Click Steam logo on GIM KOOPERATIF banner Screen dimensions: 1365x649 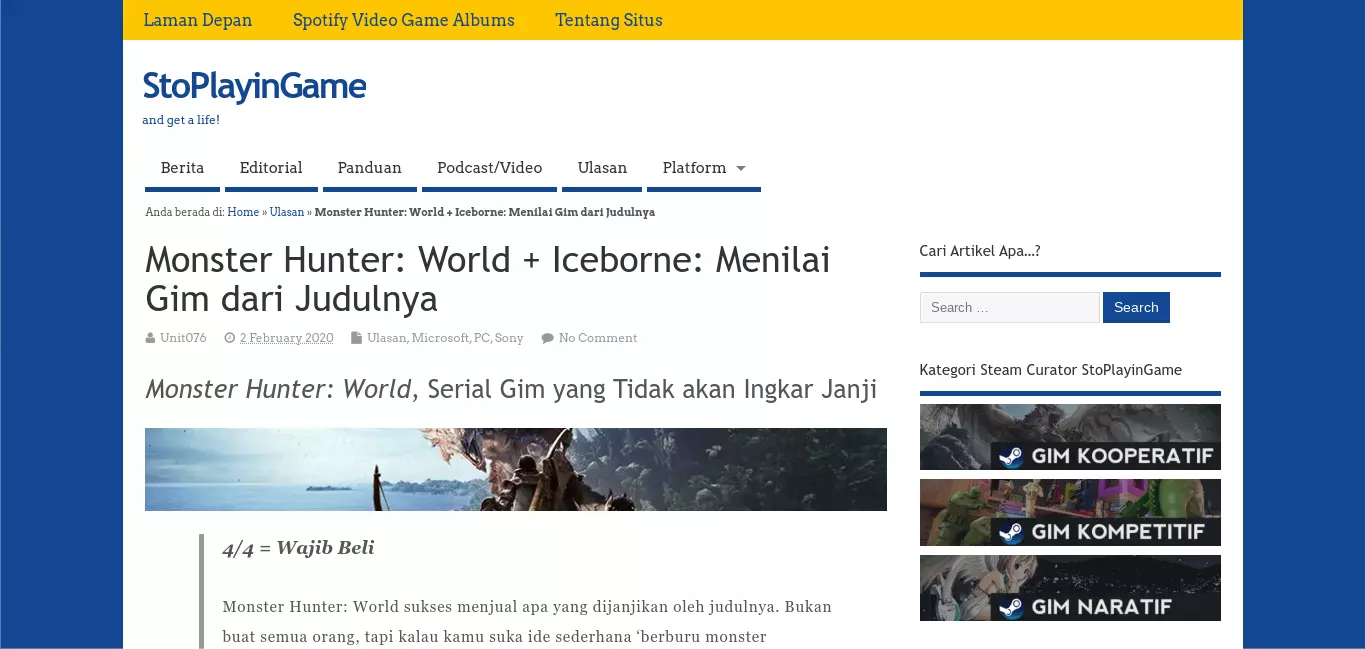[x=1011, y=457]
